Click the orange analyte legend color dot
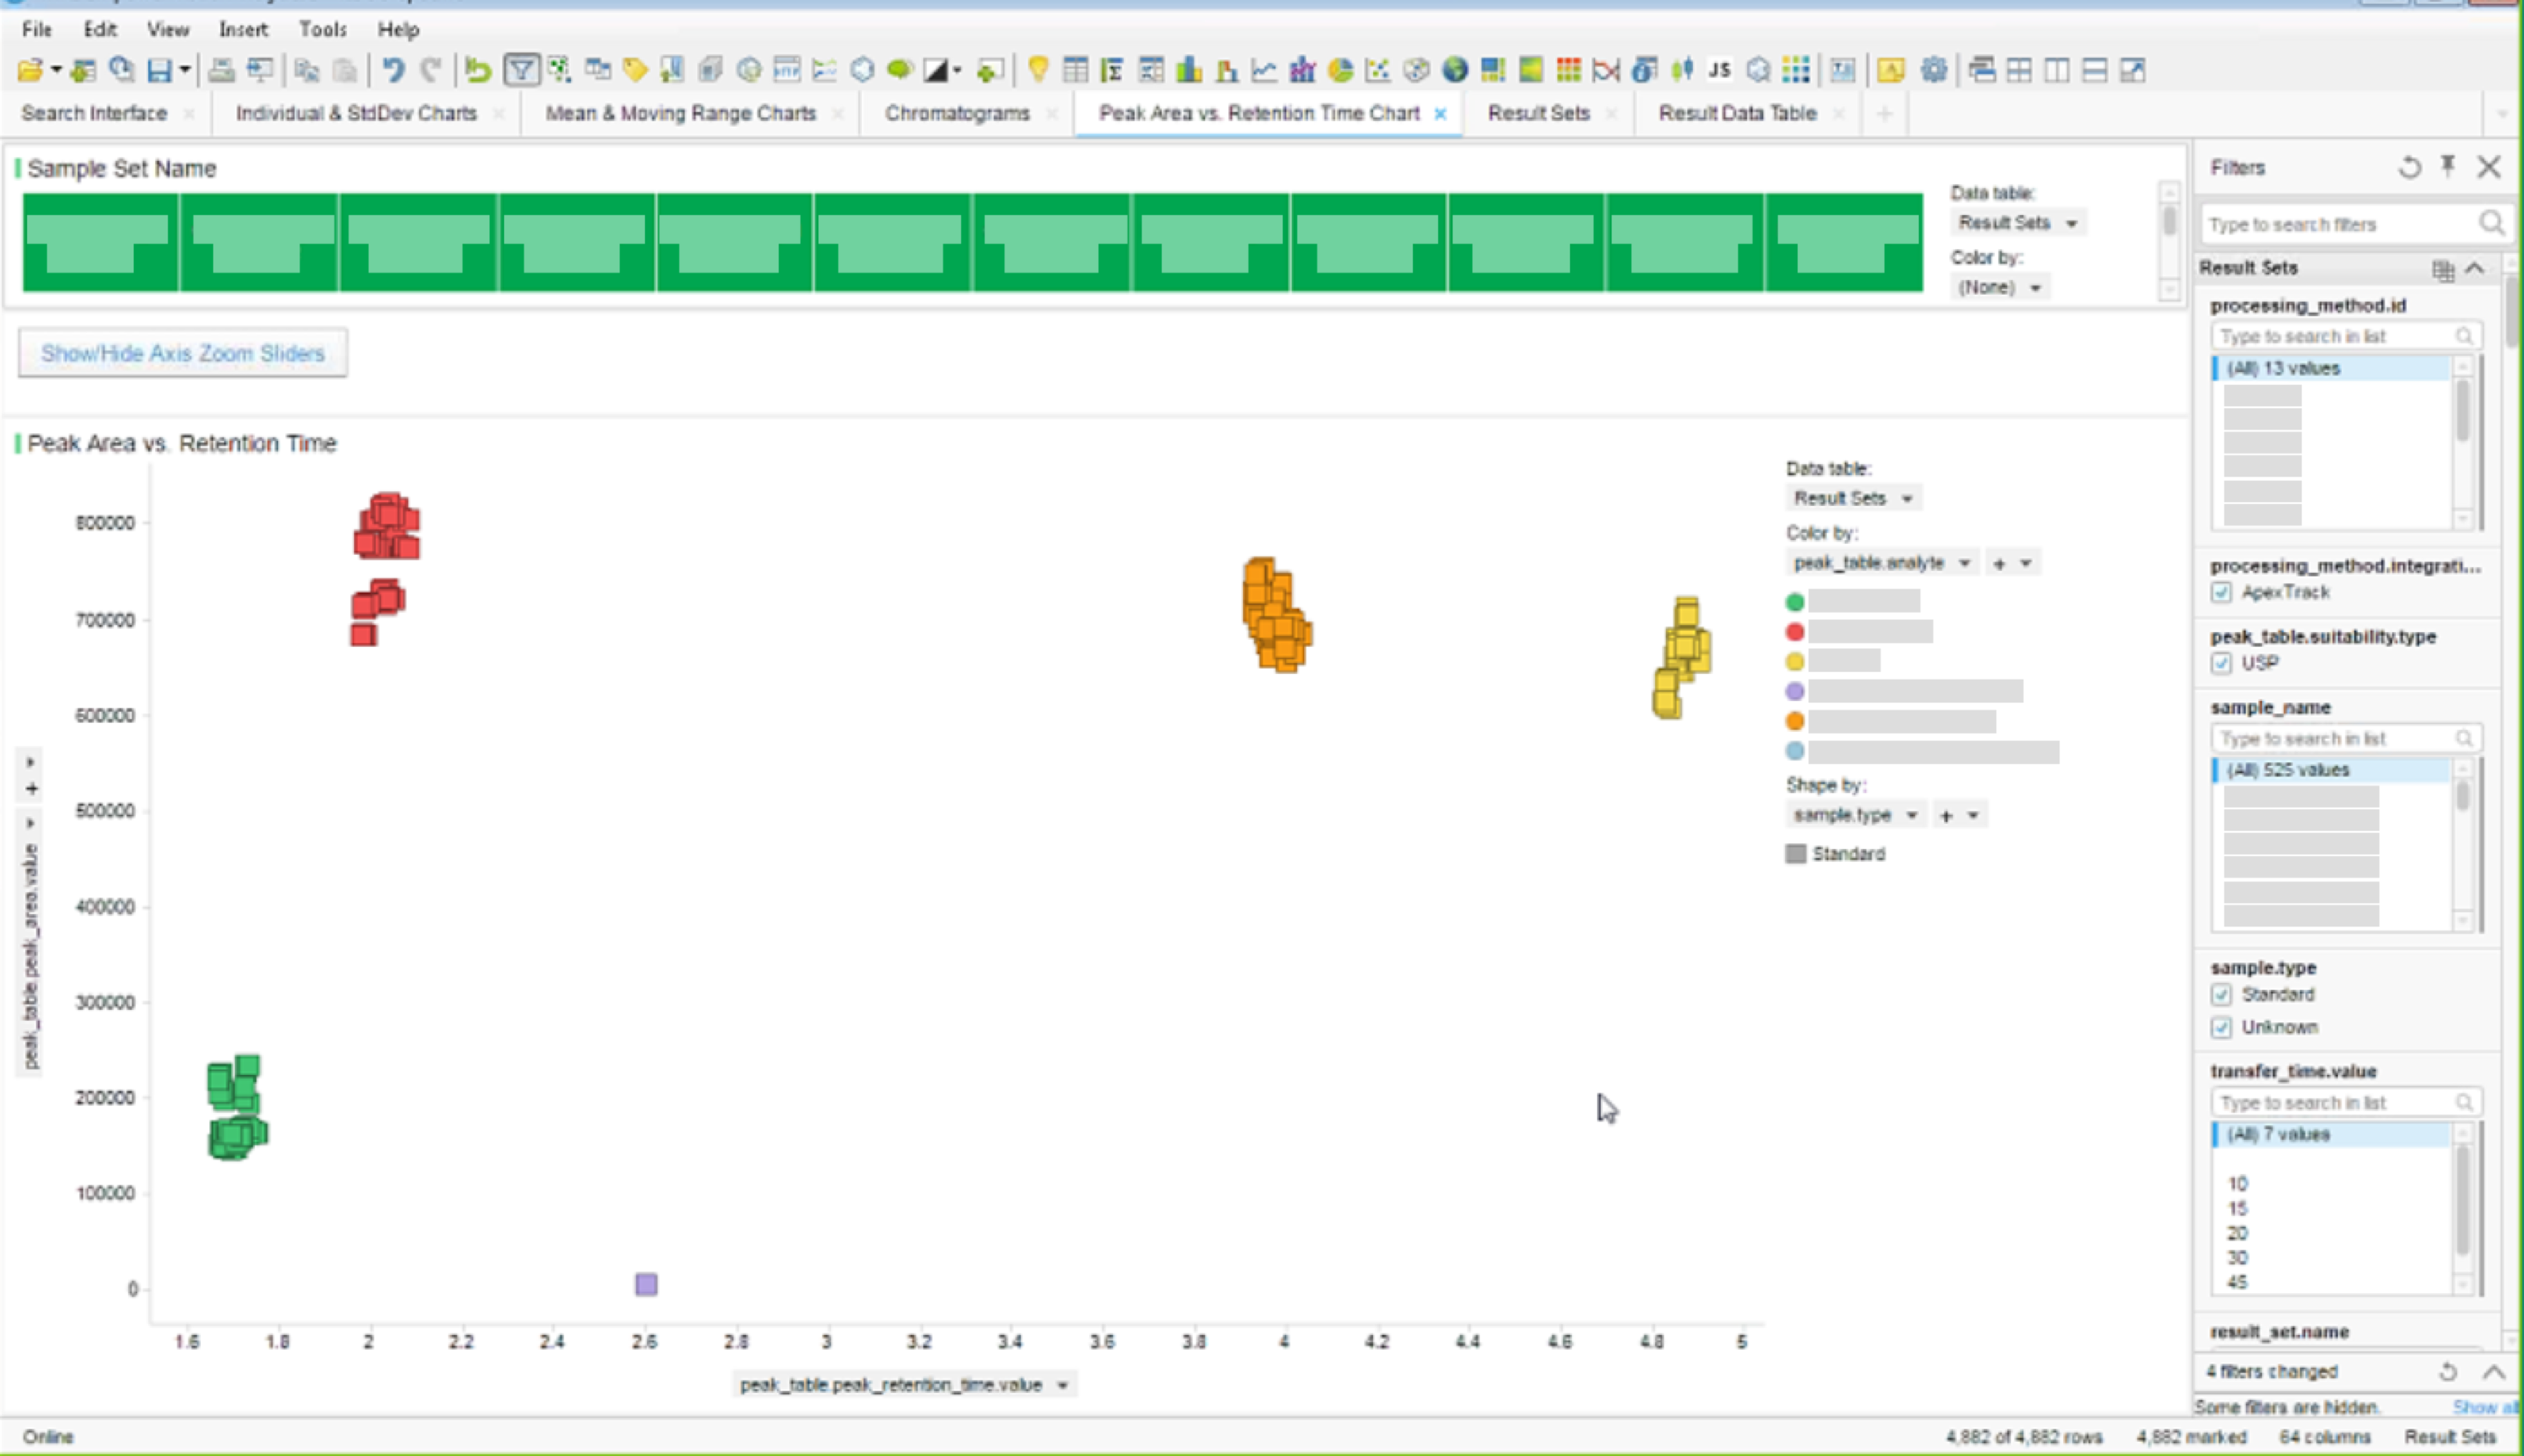The image size is (2524, 1456). click(x=1795, y=721)
